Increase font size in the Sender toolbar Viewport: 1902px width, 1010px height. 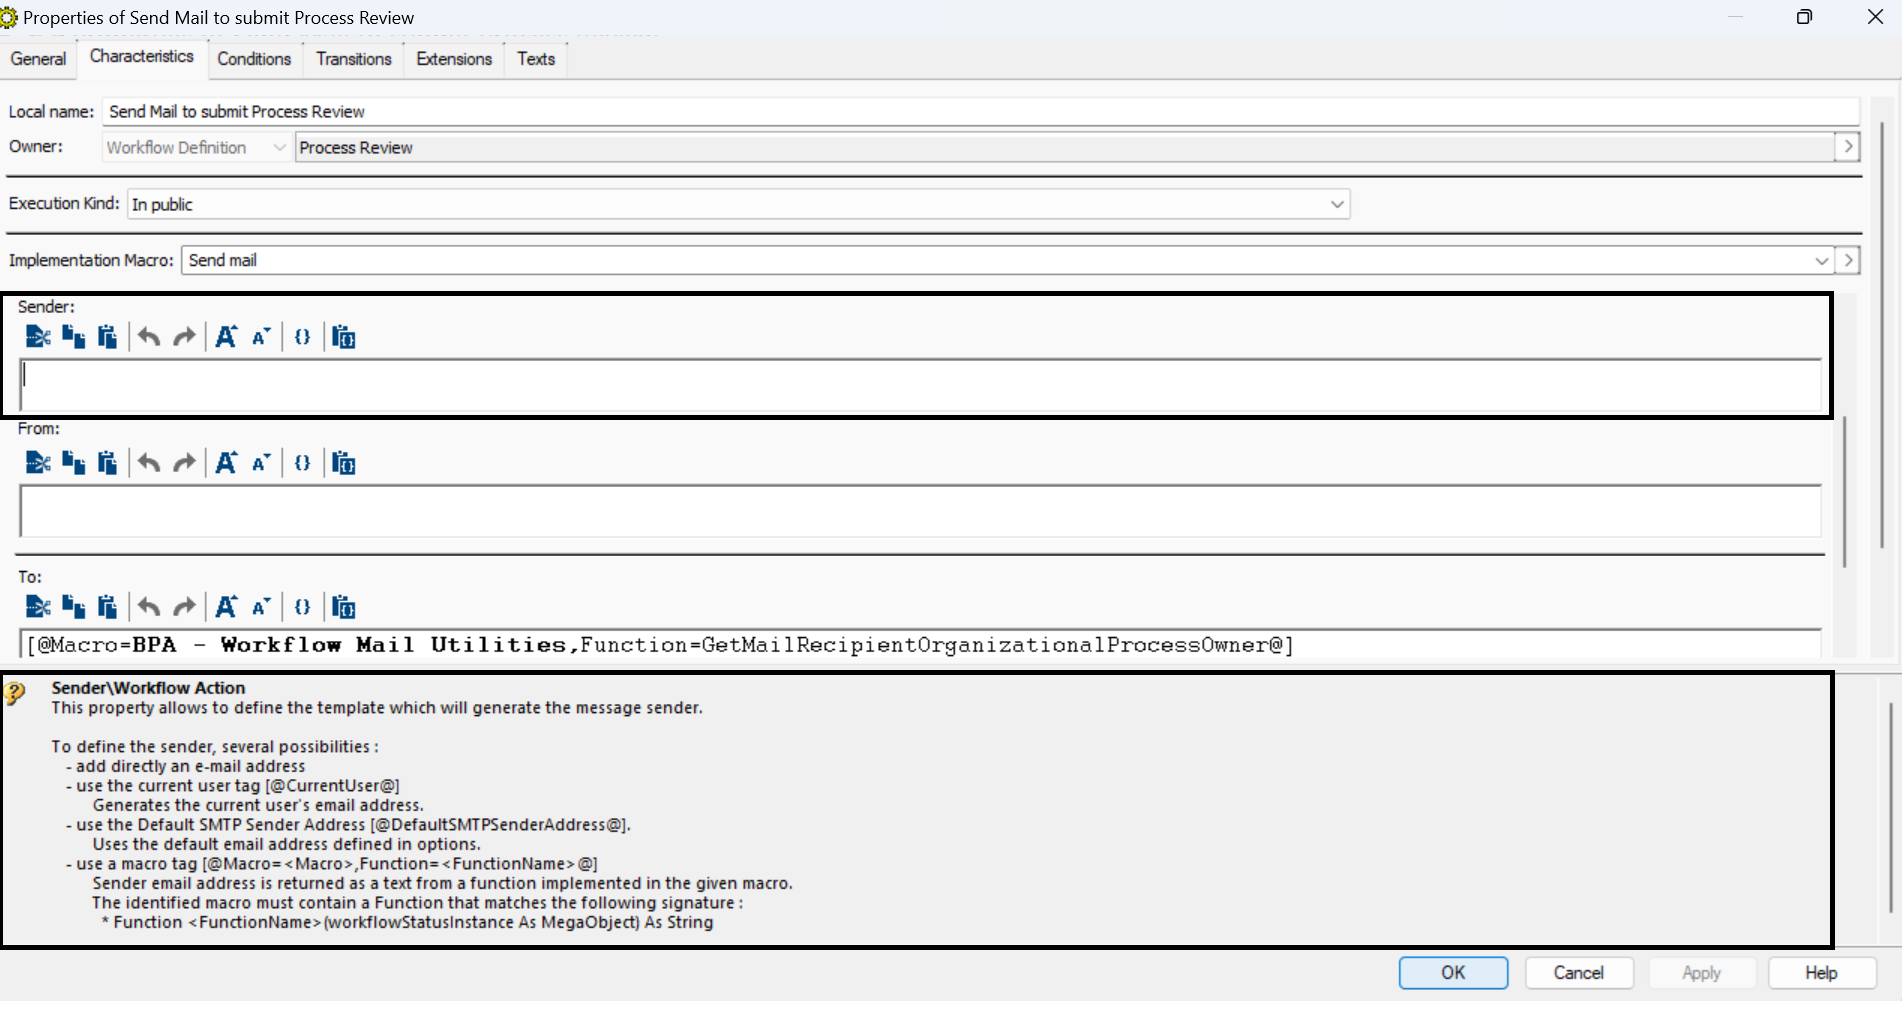click(227, 337)
